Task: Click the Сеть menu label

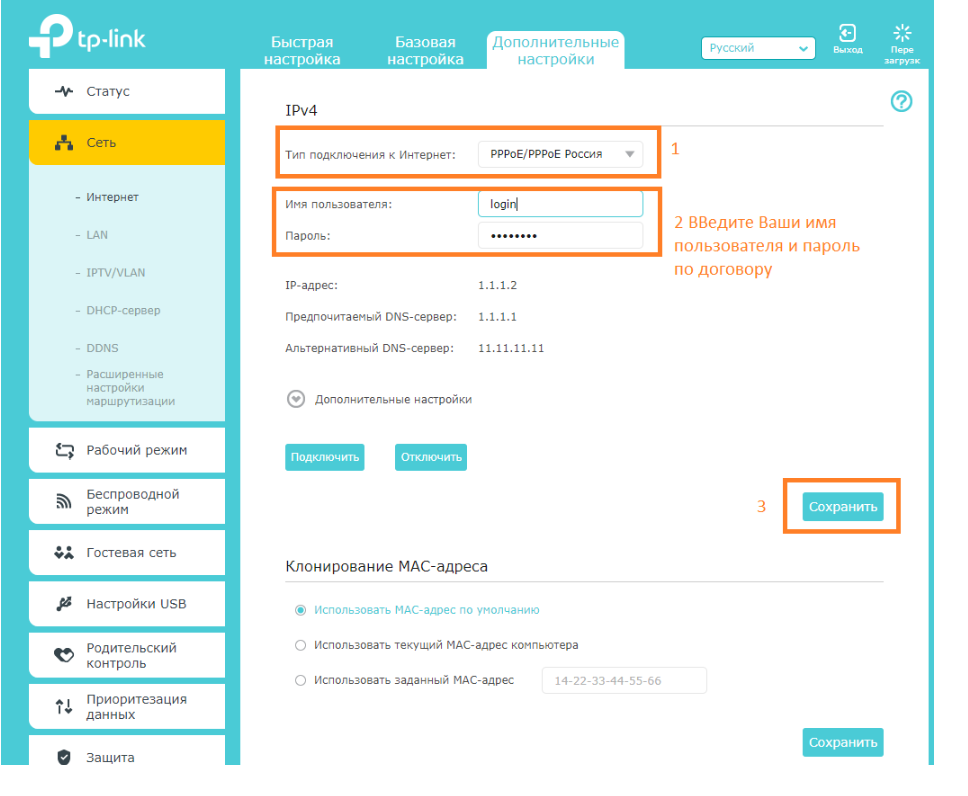Action: [101, 143]
